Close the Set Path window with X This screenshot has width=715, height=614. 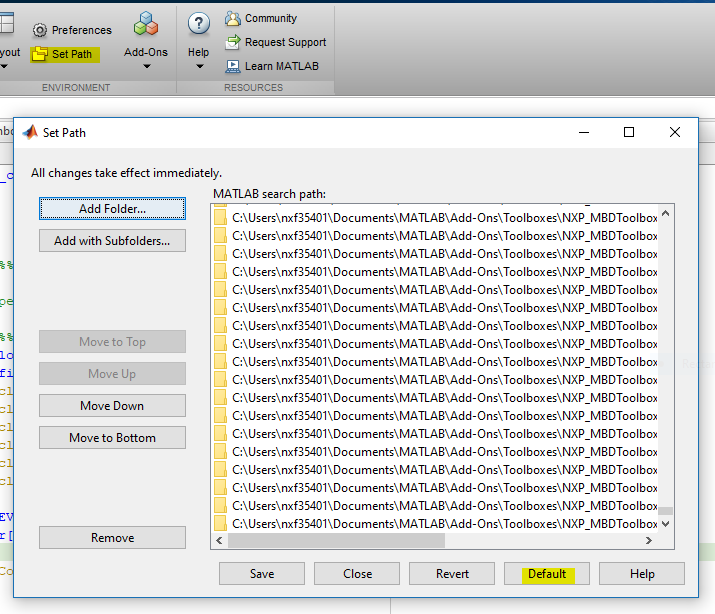675,132
